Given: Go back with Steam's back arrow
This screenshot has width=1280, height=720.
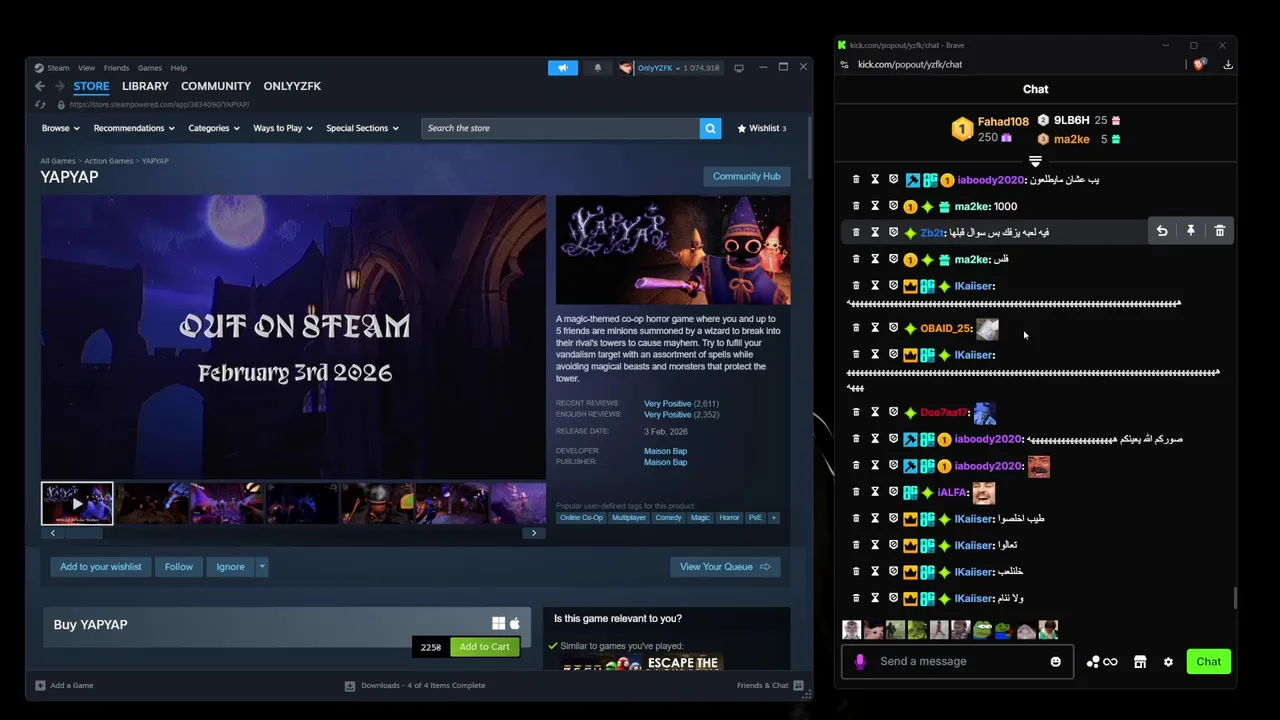Looking at the screenshot, I should [40, 86].
